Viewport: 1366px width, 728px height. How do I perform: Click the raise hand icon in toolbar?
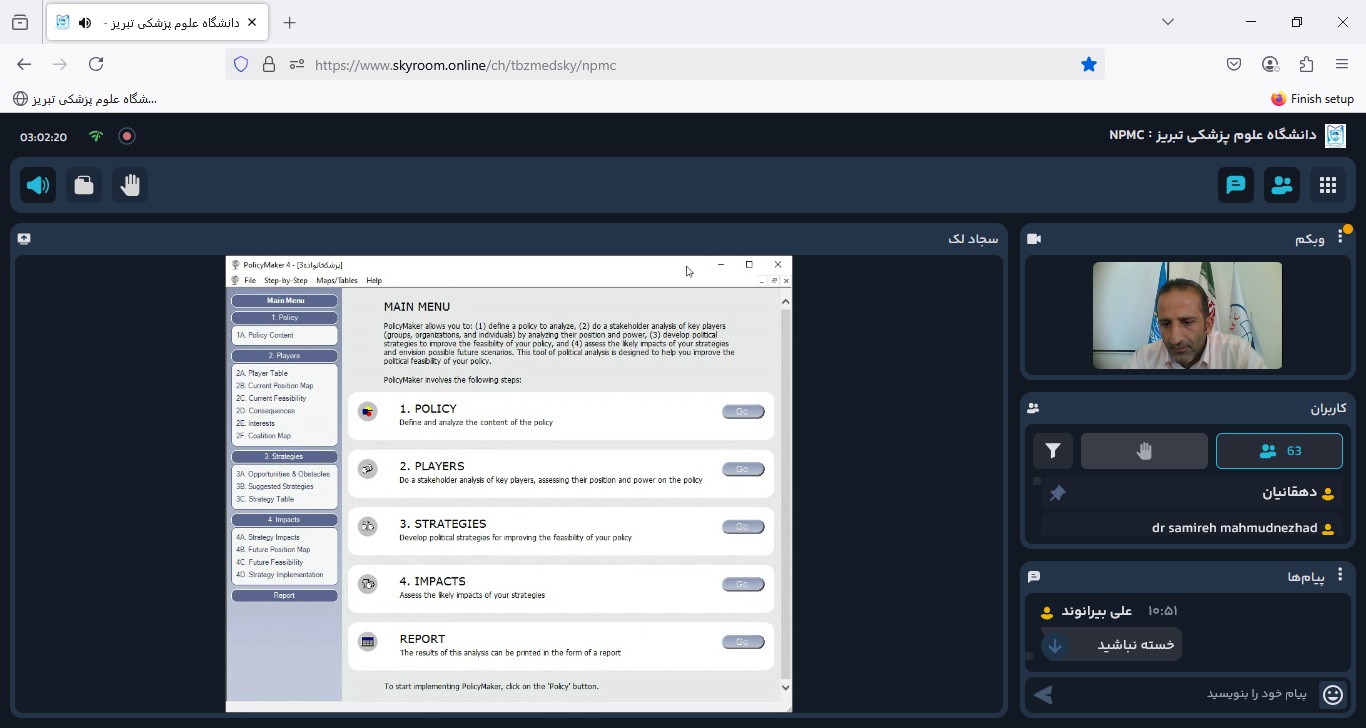click(x=130, y=185)
